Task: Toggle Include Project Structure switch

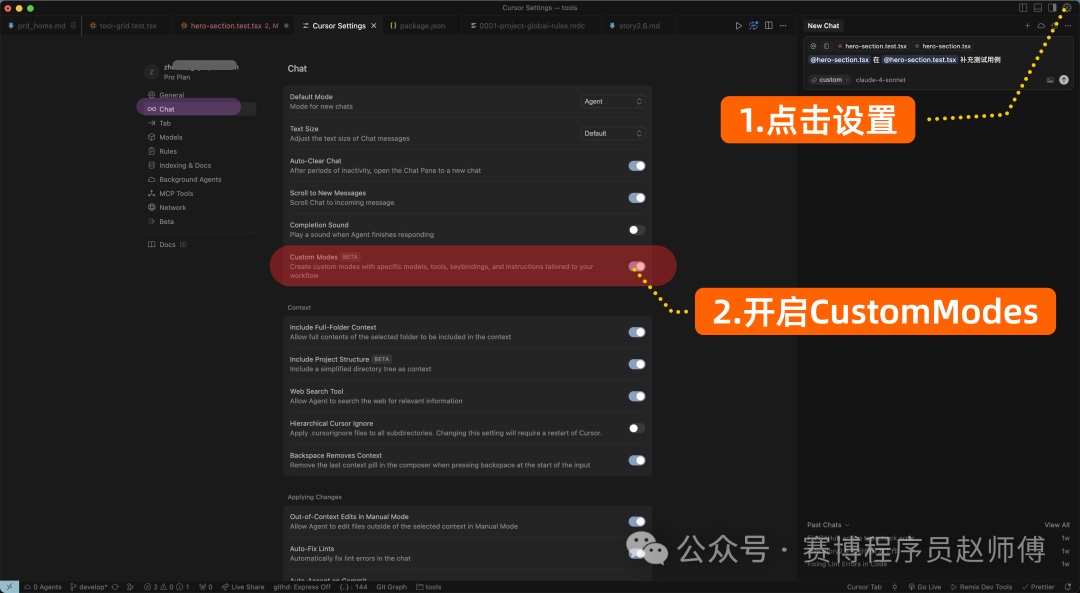Action: pyautogui.click(x=636, y=364)
